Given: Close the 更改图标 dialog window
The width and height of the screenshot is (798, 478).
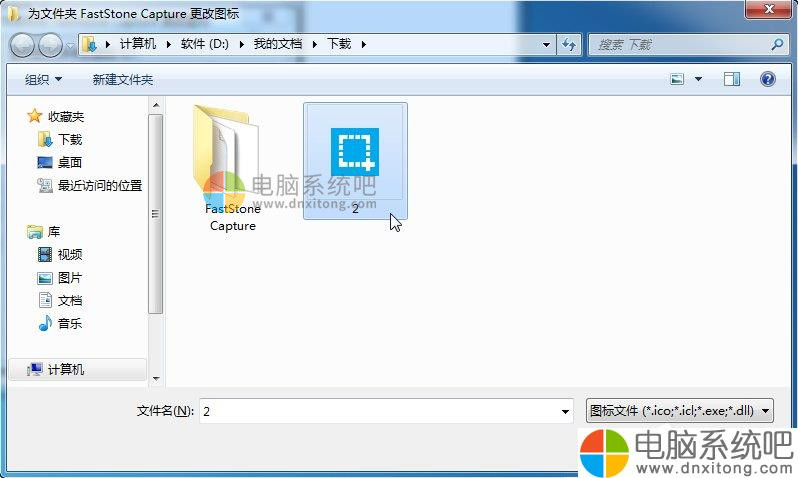Looking at the screenshot, I should pyautogui.click(x=768, y=9).
